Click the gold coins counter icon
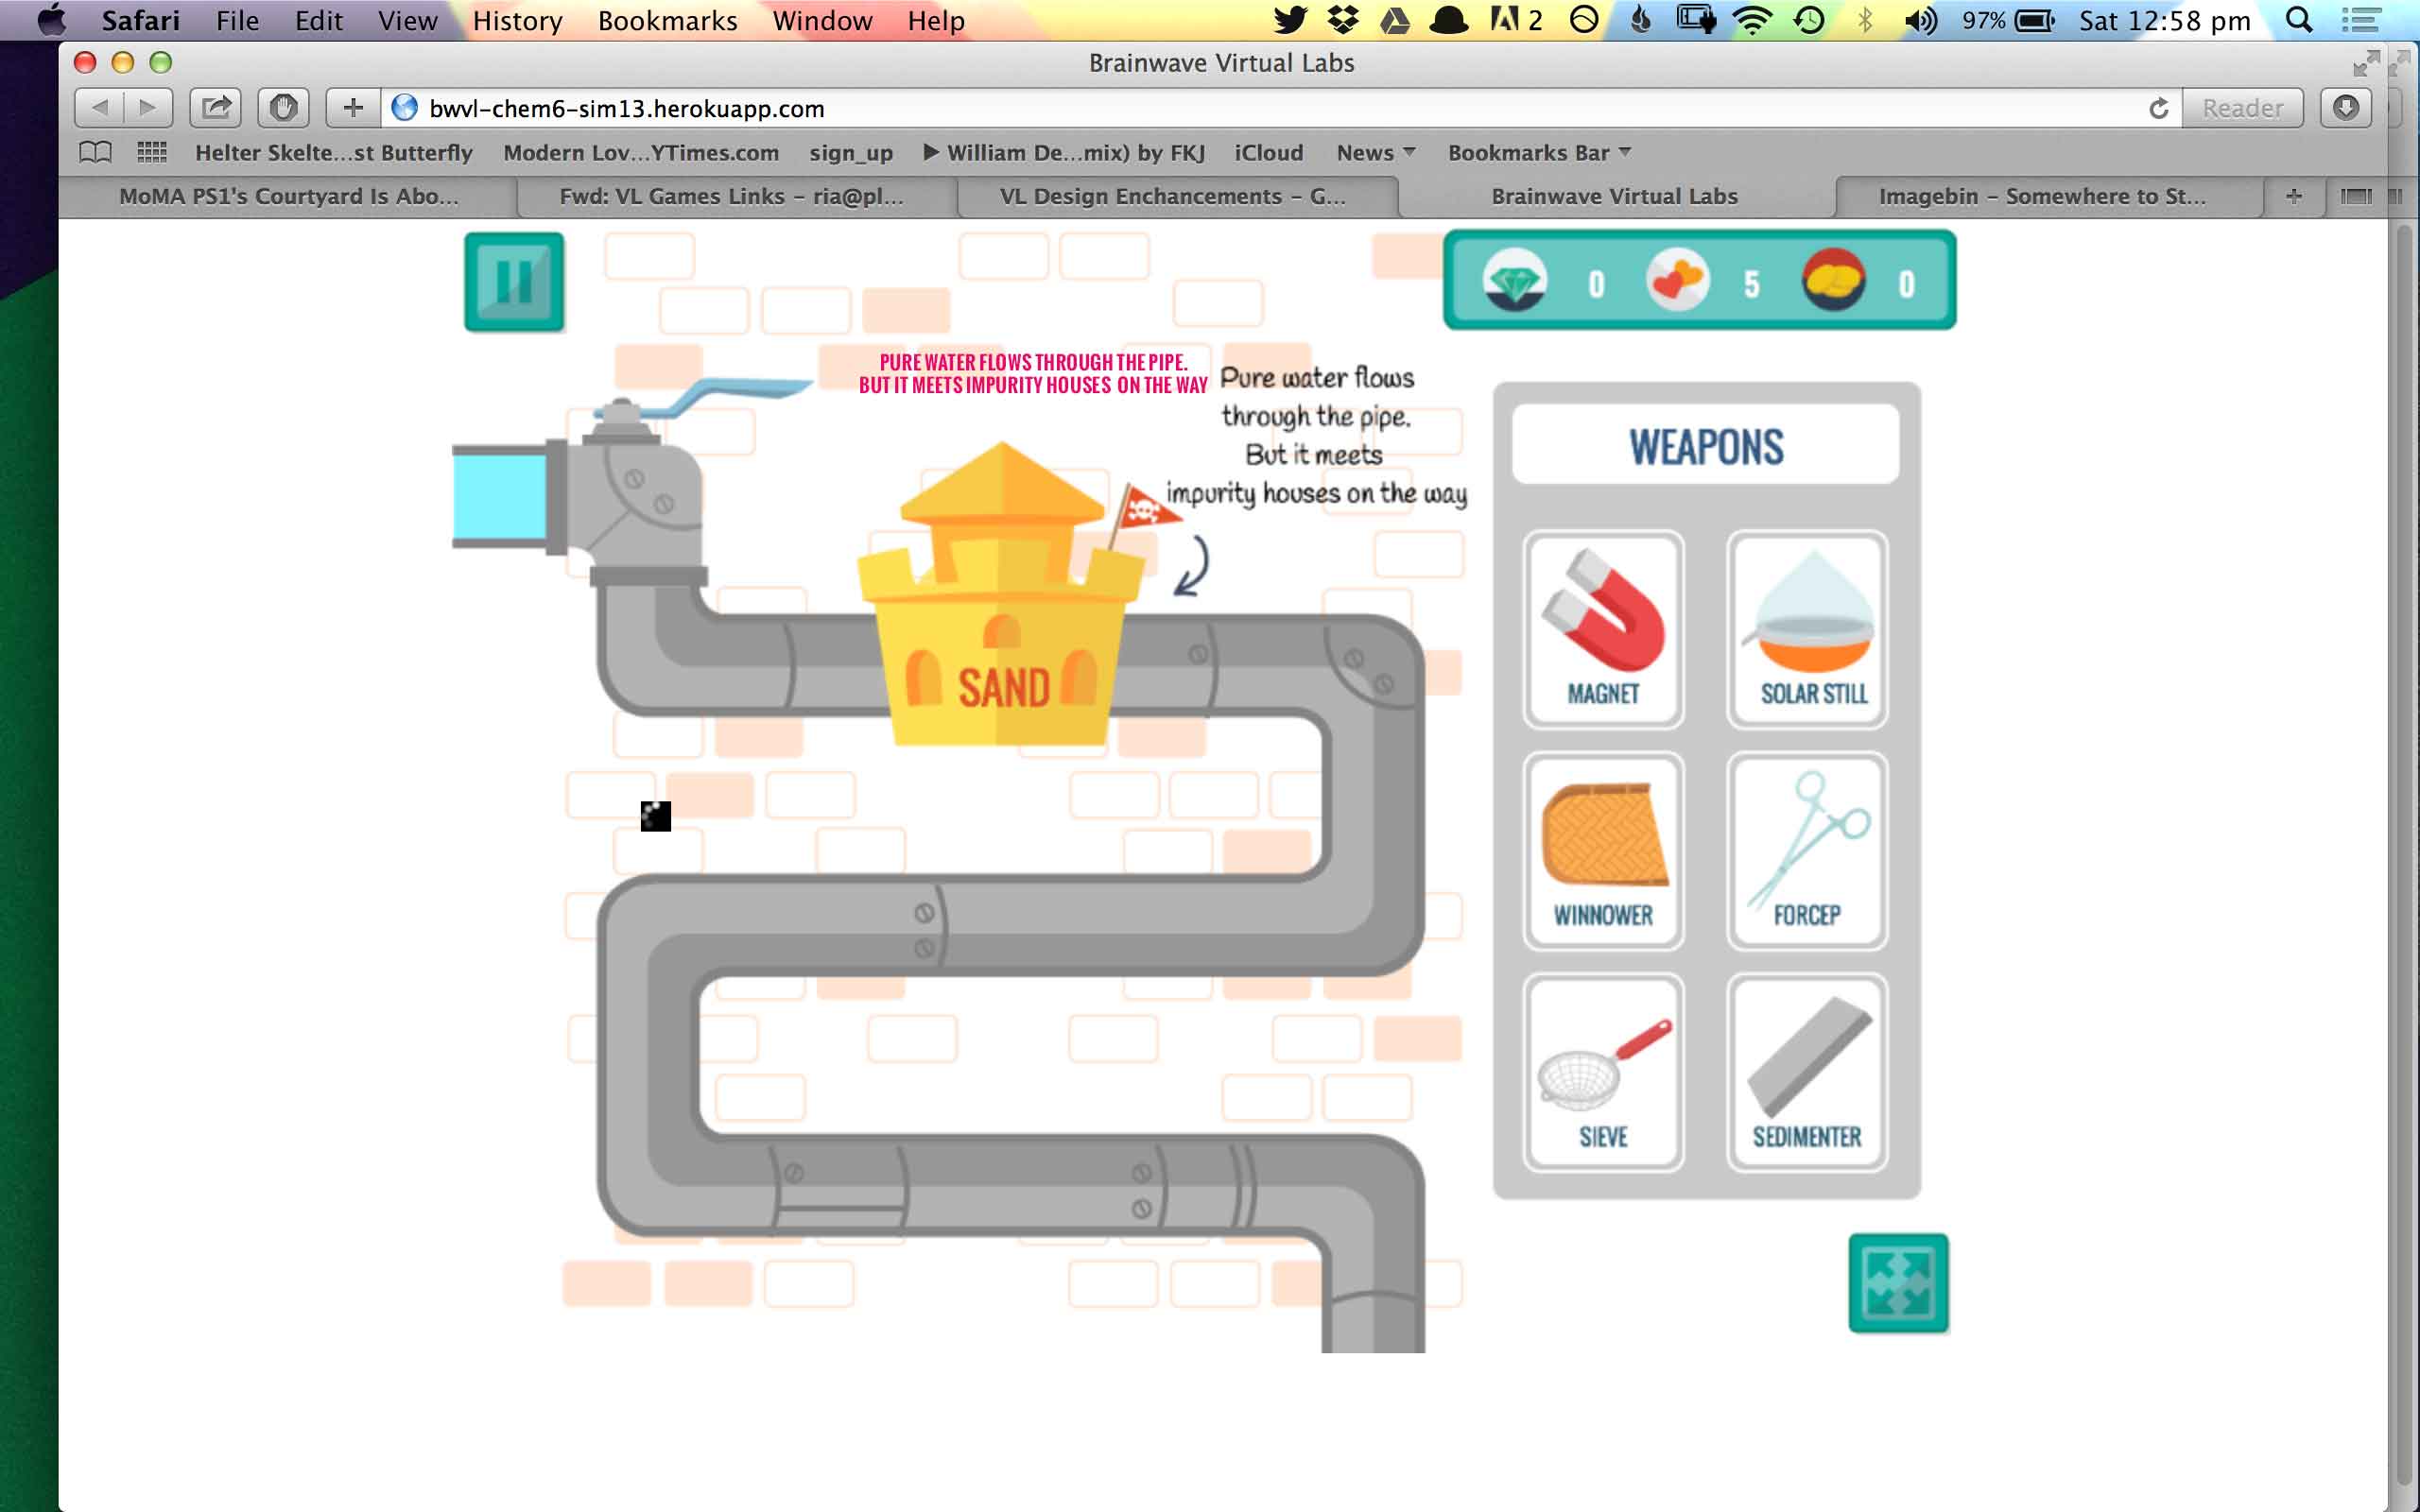 pos(1833,280)
